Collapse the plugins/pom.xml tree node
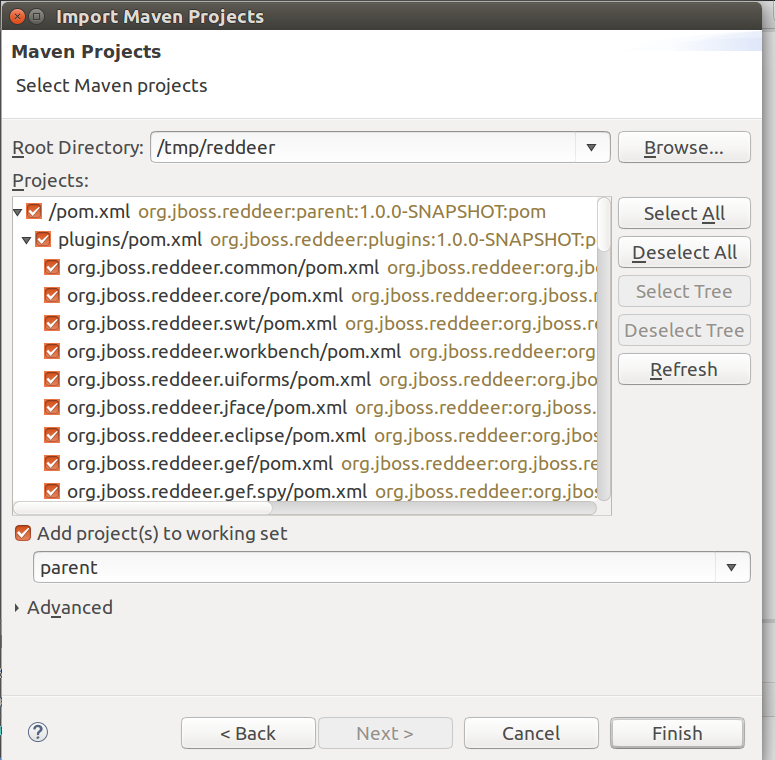Viewport: 775px width, 760px height. [27, 240]
